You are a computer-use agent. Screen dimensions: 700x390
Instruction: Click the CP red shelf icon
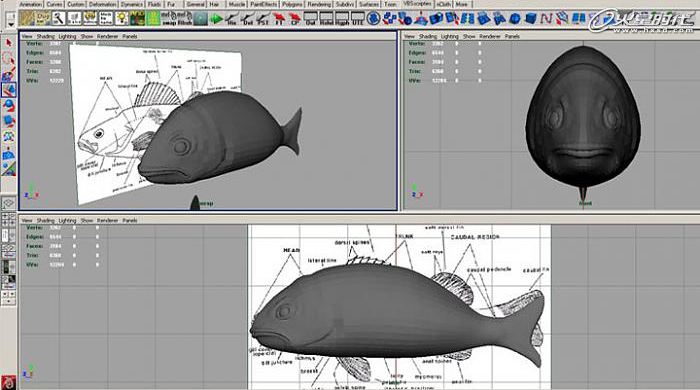[x=295, y=18]
